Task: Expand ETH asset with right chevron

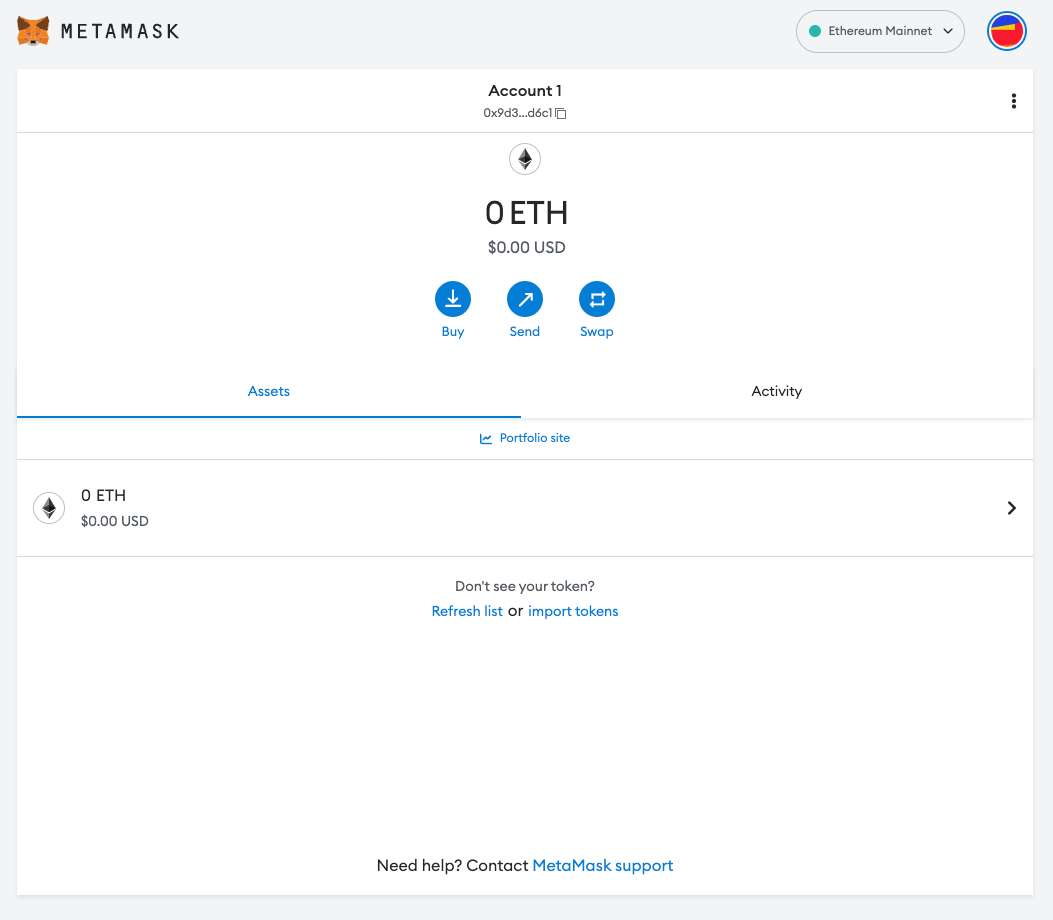Action: pos(1011,508)
